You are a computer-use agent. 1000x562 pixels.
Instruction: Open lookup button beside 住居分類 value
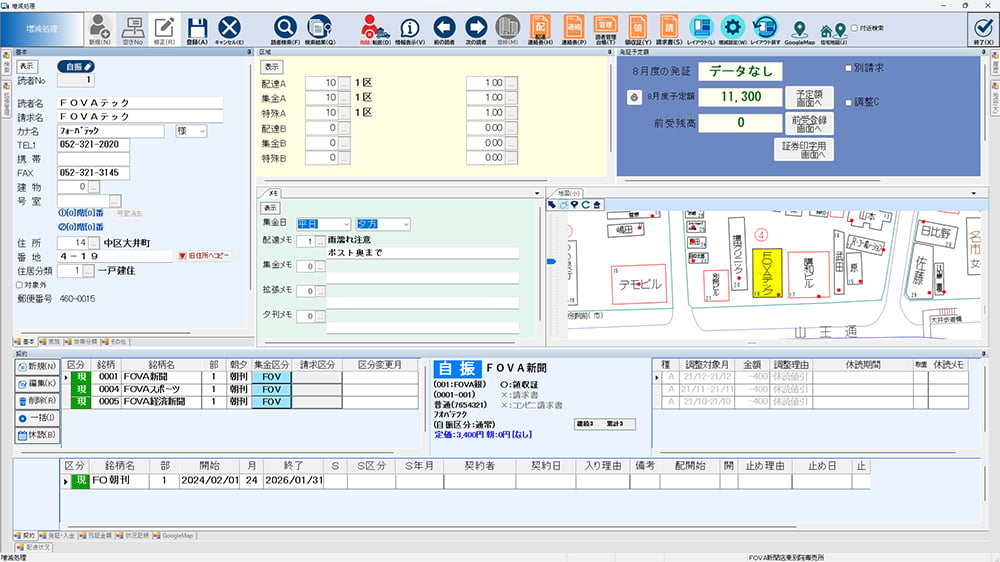pyautogui.click(x=89, y=271)
